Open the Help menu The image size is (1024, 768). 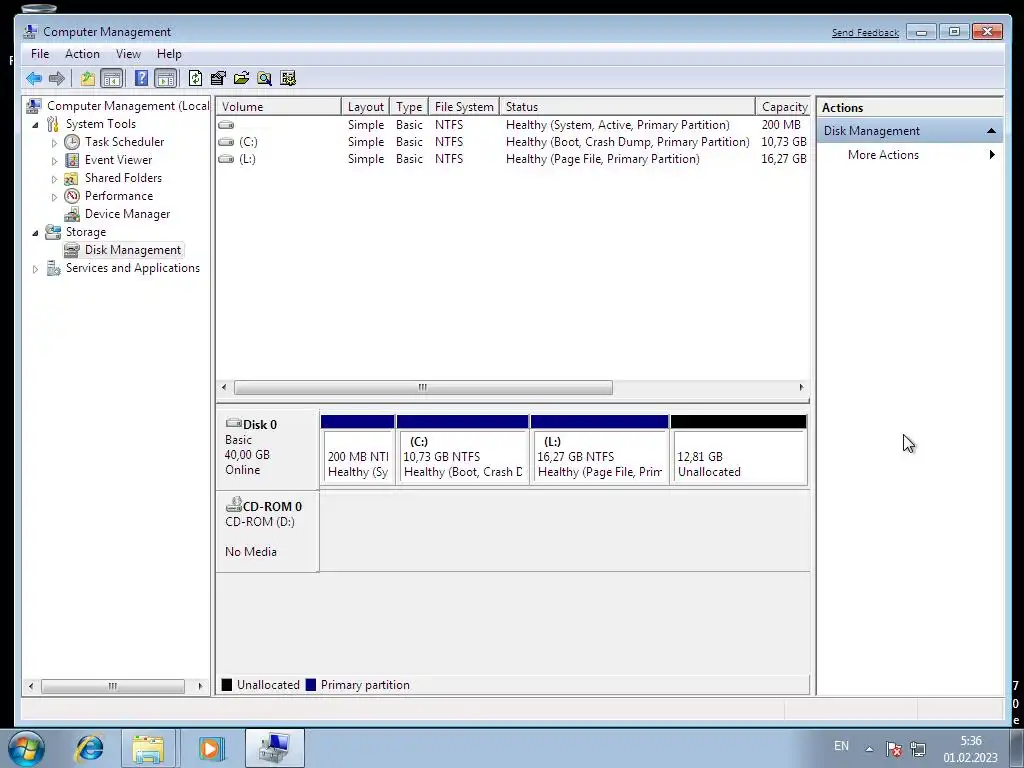point(169,54)
